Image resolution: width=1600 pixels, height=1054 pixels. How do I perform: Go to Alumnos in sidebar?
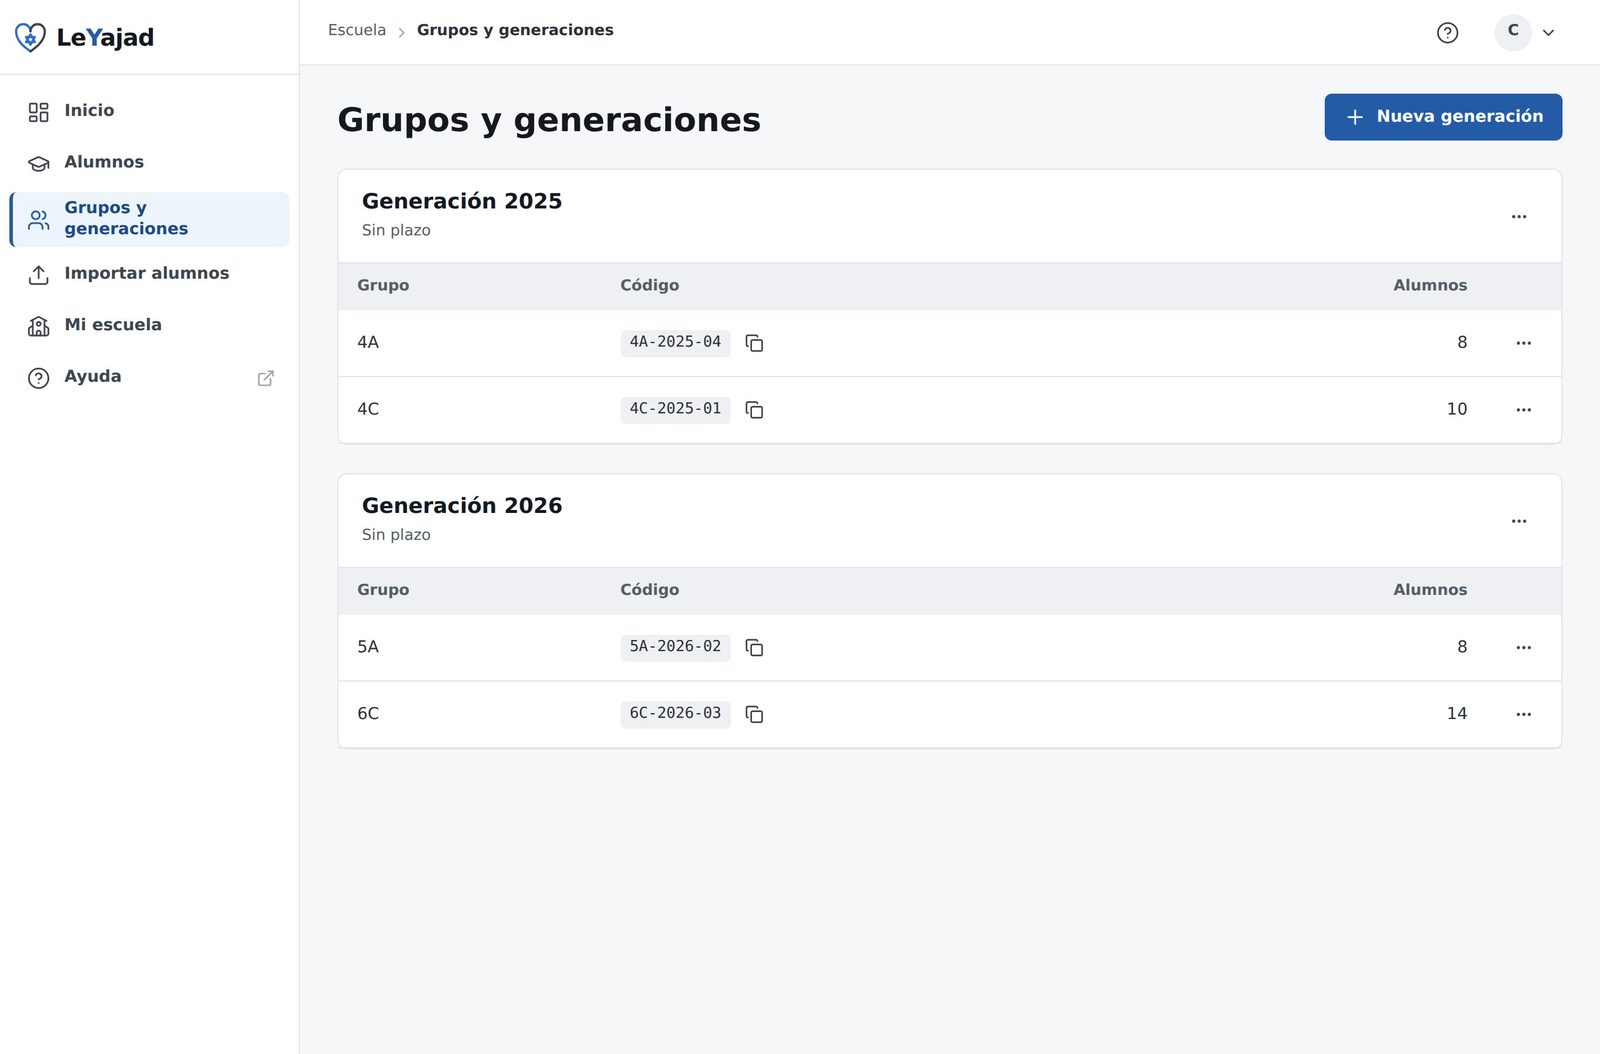(x=150, y=162)
